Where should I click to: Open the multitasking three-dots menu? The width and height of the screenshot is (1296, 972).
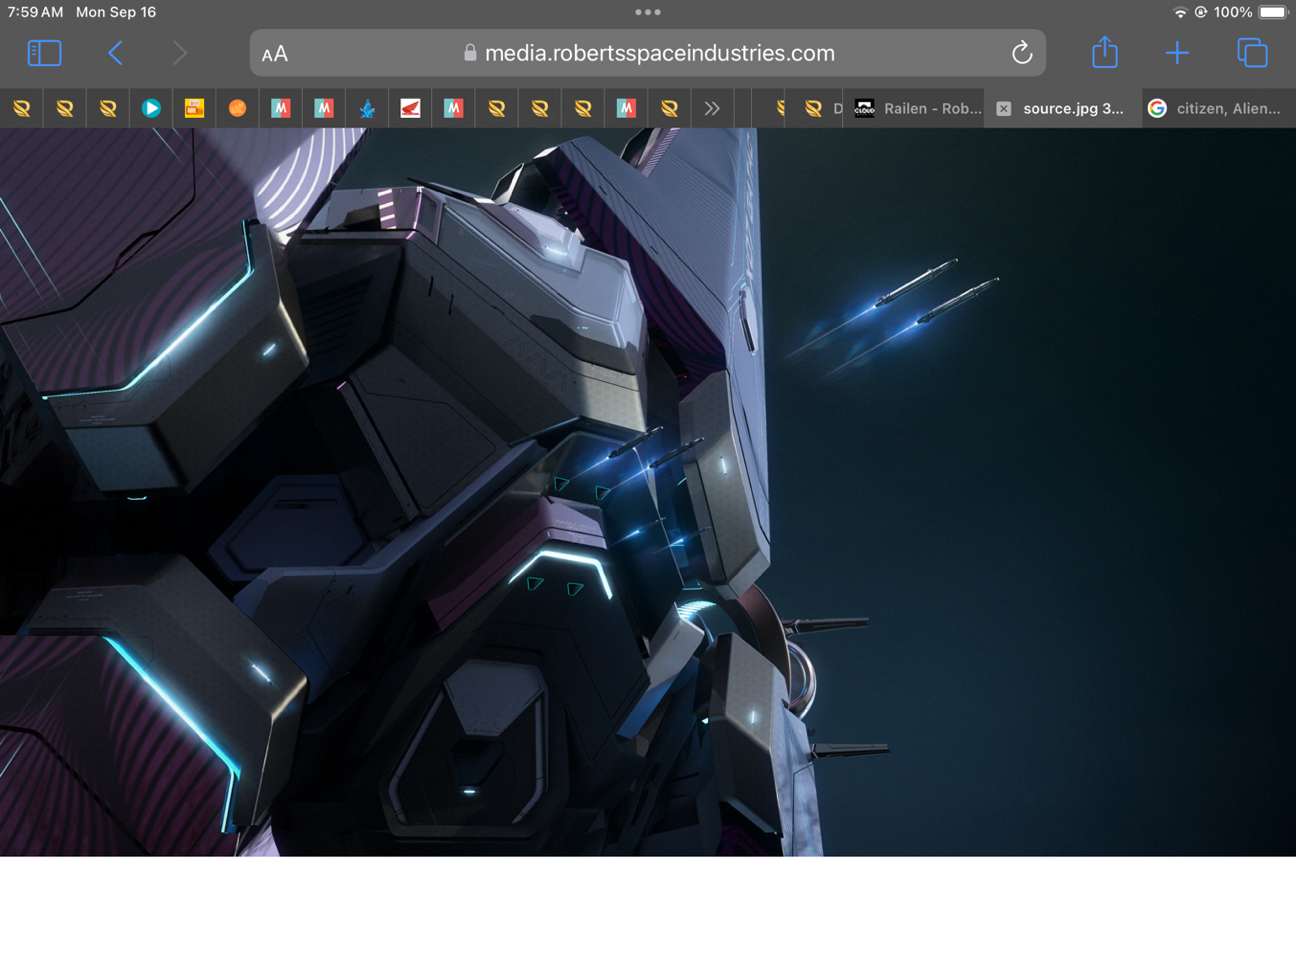click(648, 12)
